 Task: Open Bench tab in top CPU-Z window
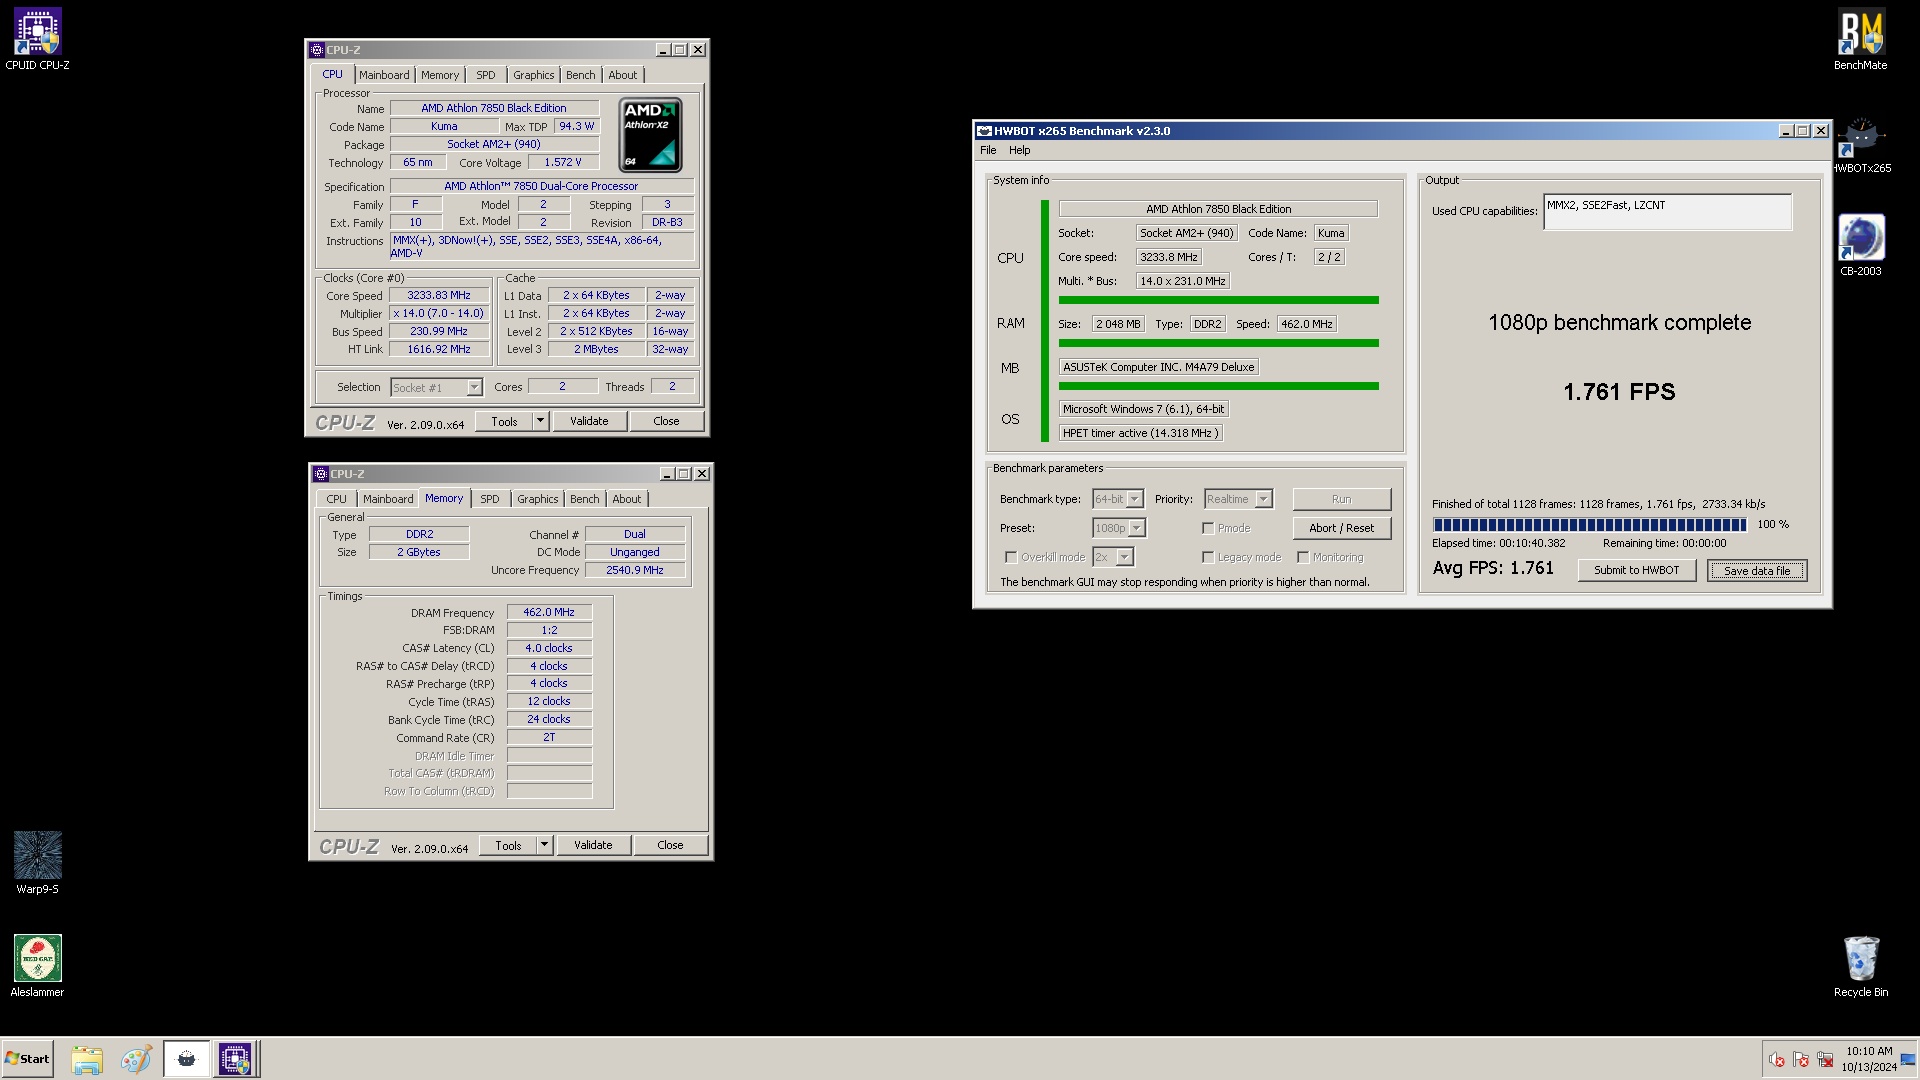[581, 75]
